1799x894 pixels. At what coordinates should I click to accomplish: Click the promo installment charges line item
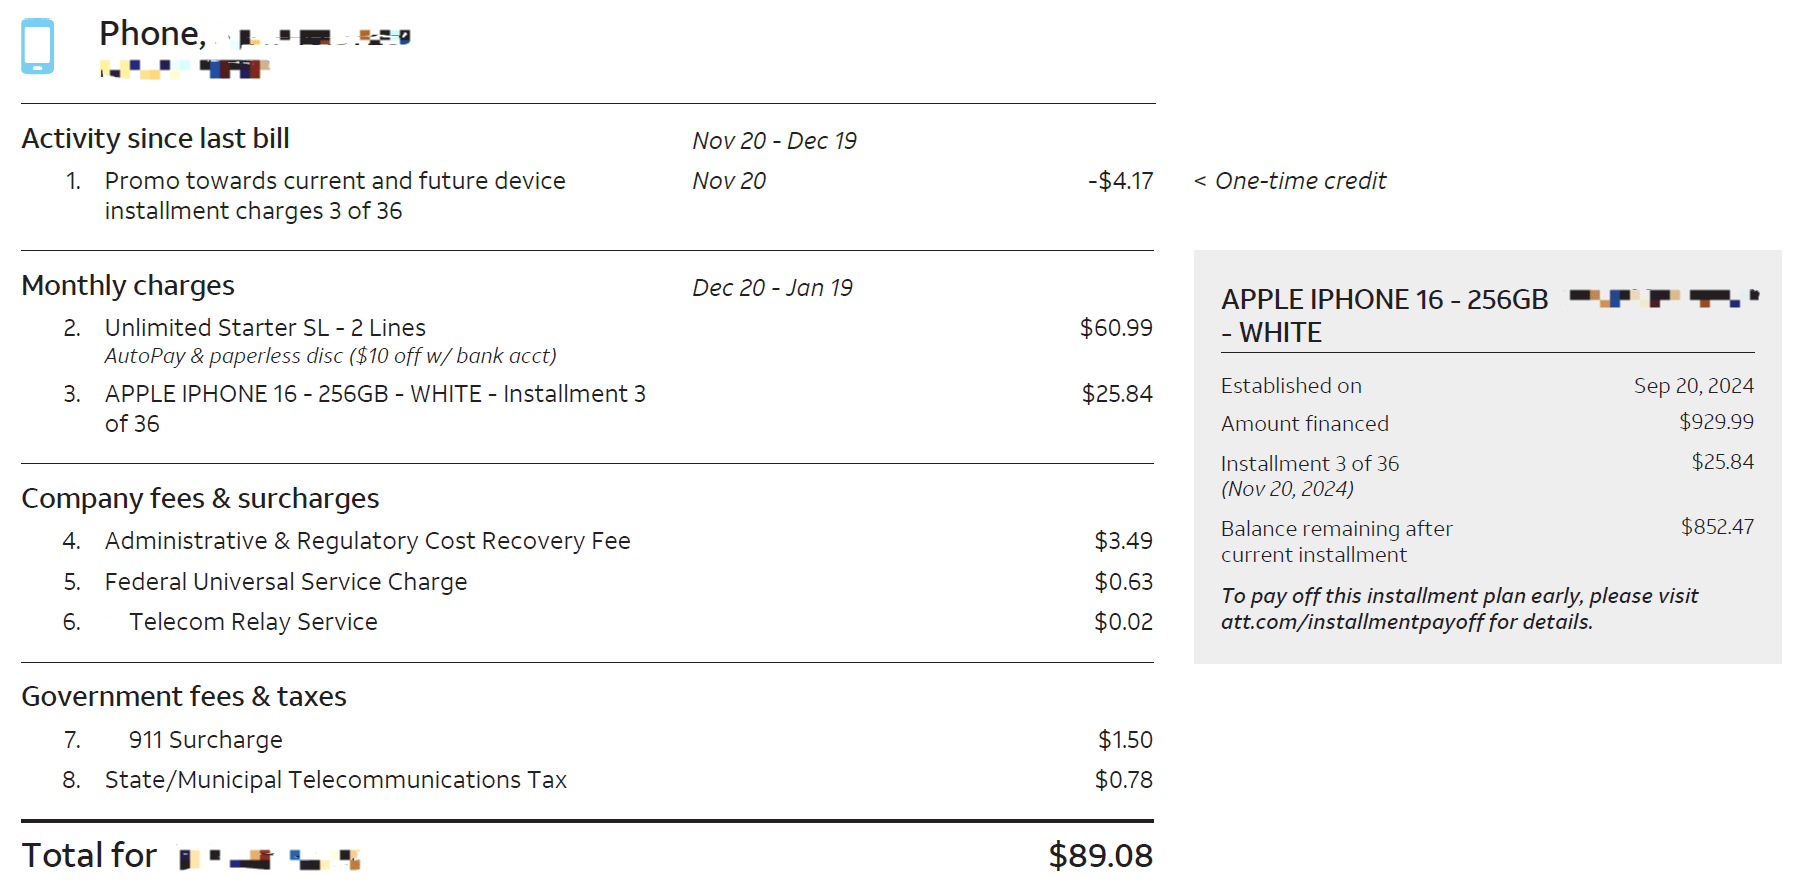click(x=335, y=196)
